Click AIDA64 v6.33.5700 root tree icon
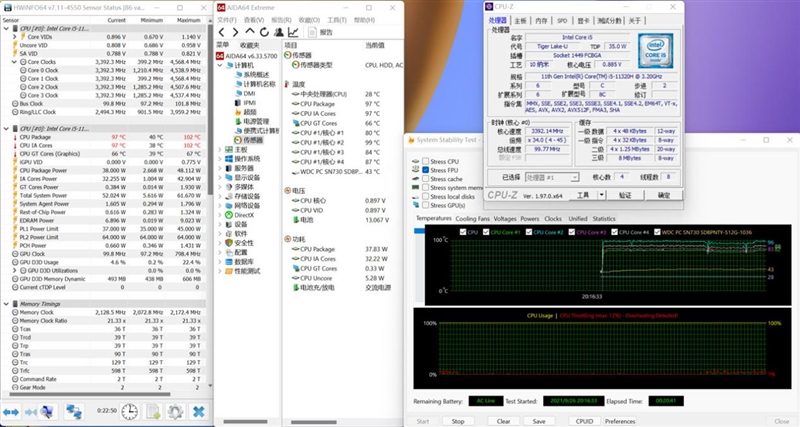 click(220, 56)
